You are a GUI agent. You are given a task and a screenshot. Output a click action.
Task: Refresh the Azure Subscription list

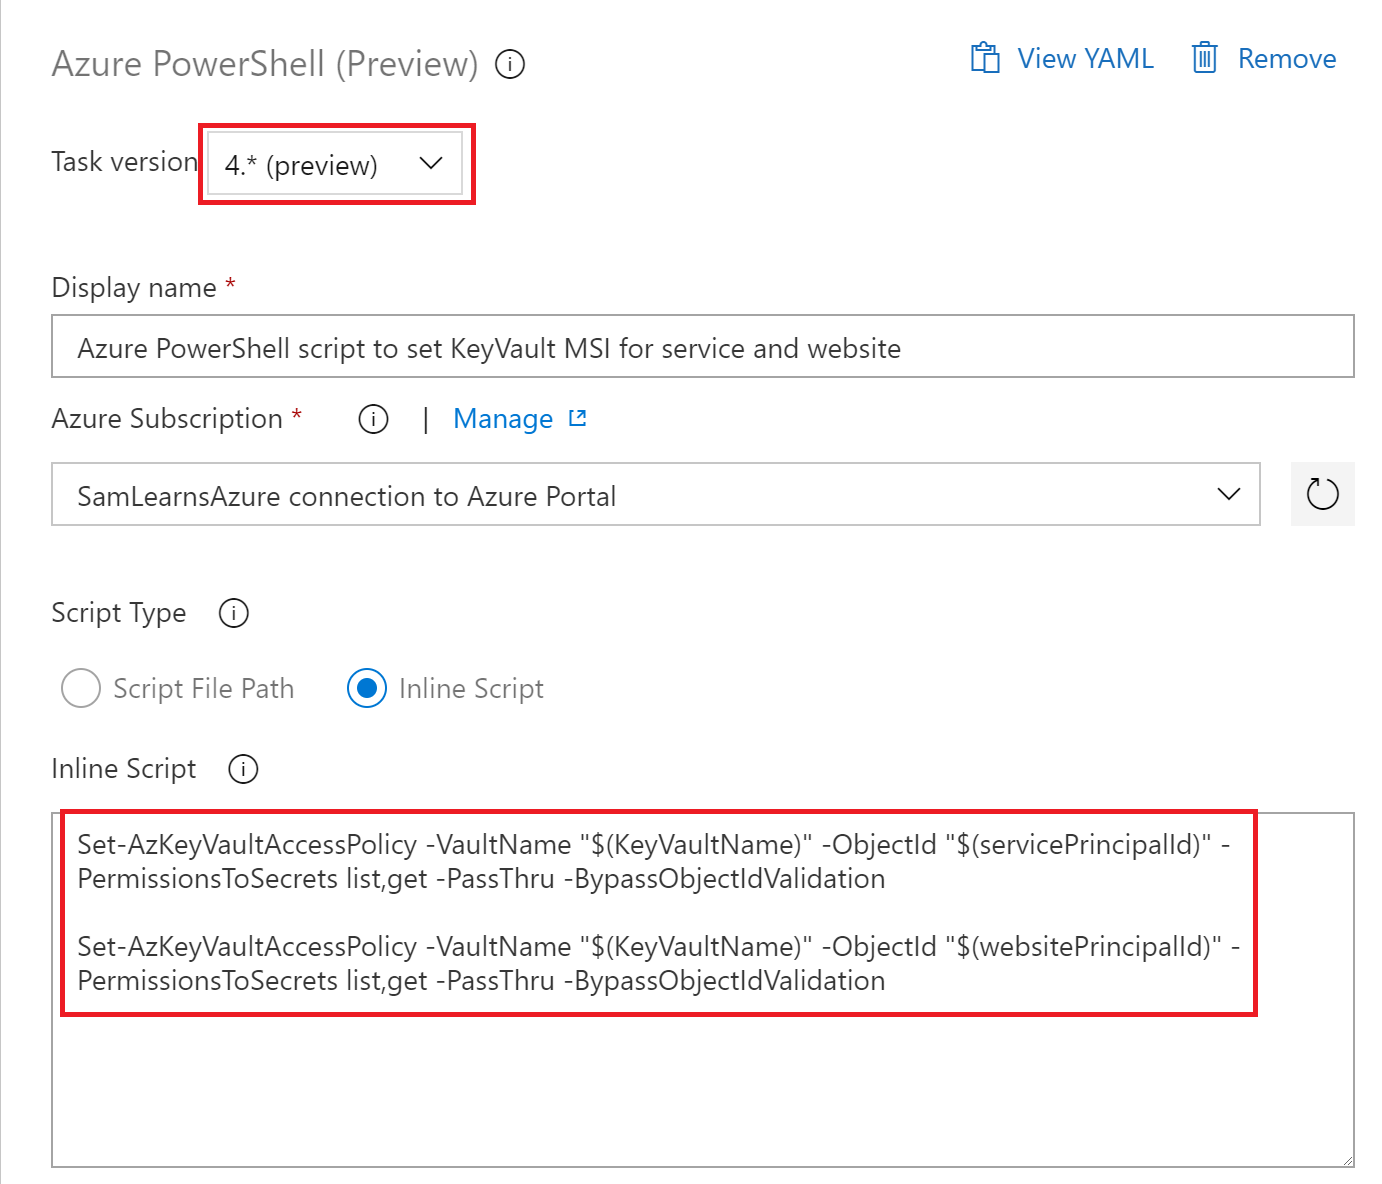tap(1322, 494)
